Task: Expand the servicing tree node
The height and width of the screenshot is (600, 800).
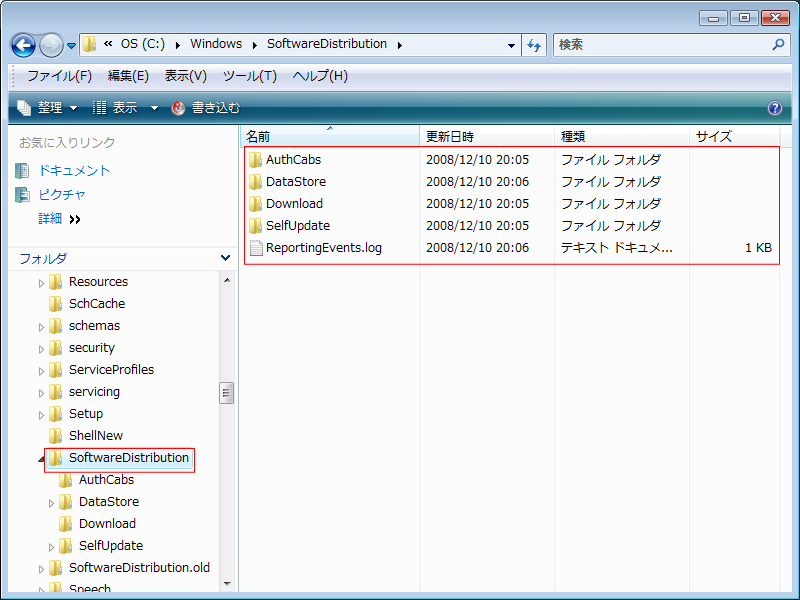Action: click(x=41, y=393)
